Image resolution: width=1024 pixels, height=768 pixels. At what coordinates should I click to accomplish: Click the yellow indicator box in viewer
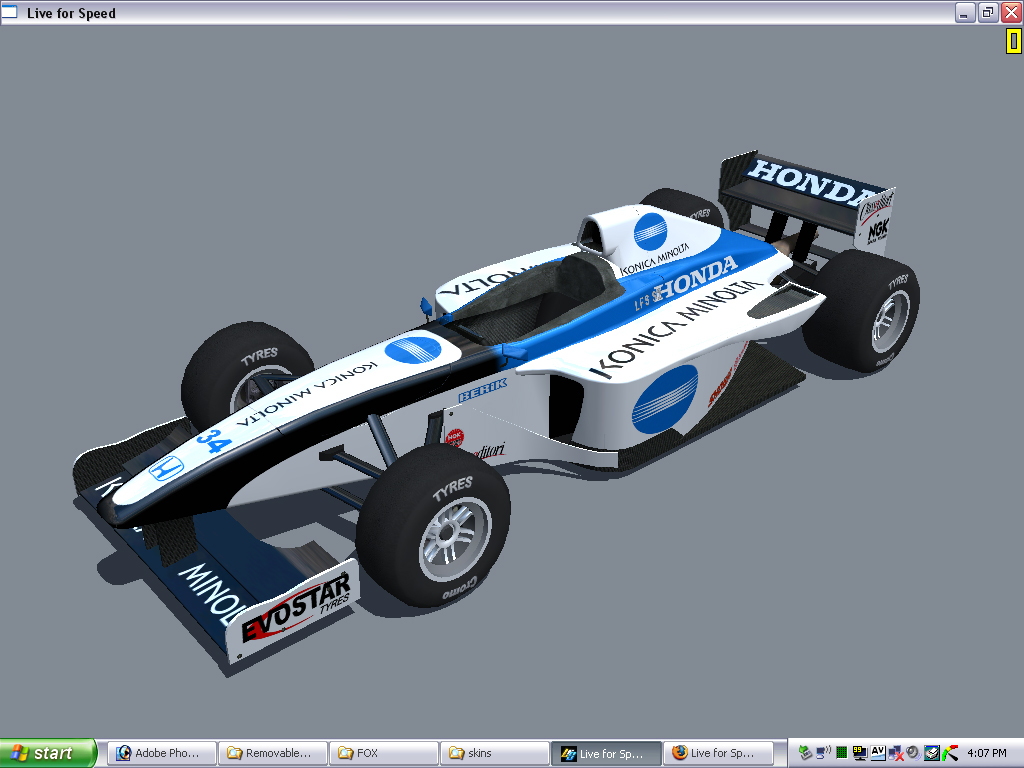coord(1013,42)
